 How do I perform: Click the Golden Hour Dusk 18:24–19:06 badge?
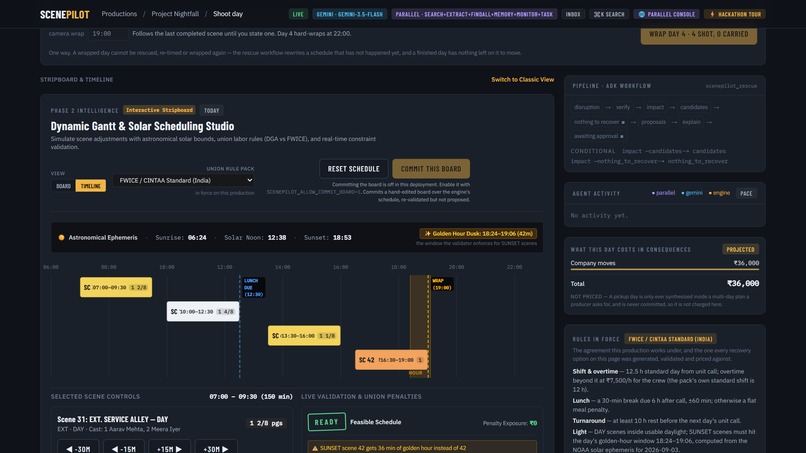point(478,233)
